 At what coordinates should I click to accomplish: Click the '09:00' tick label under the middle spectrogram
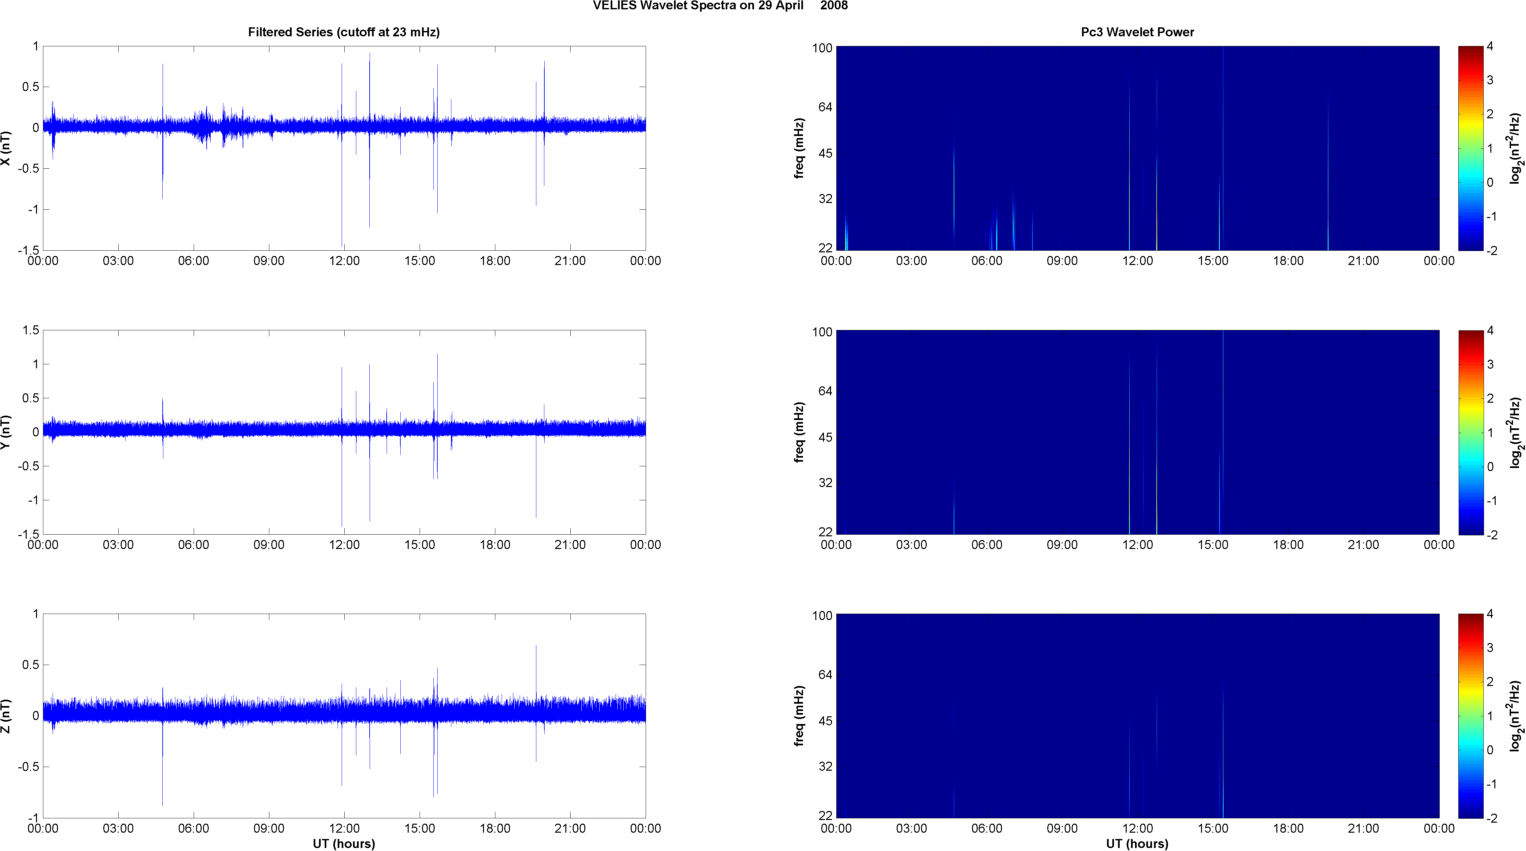1062,545
